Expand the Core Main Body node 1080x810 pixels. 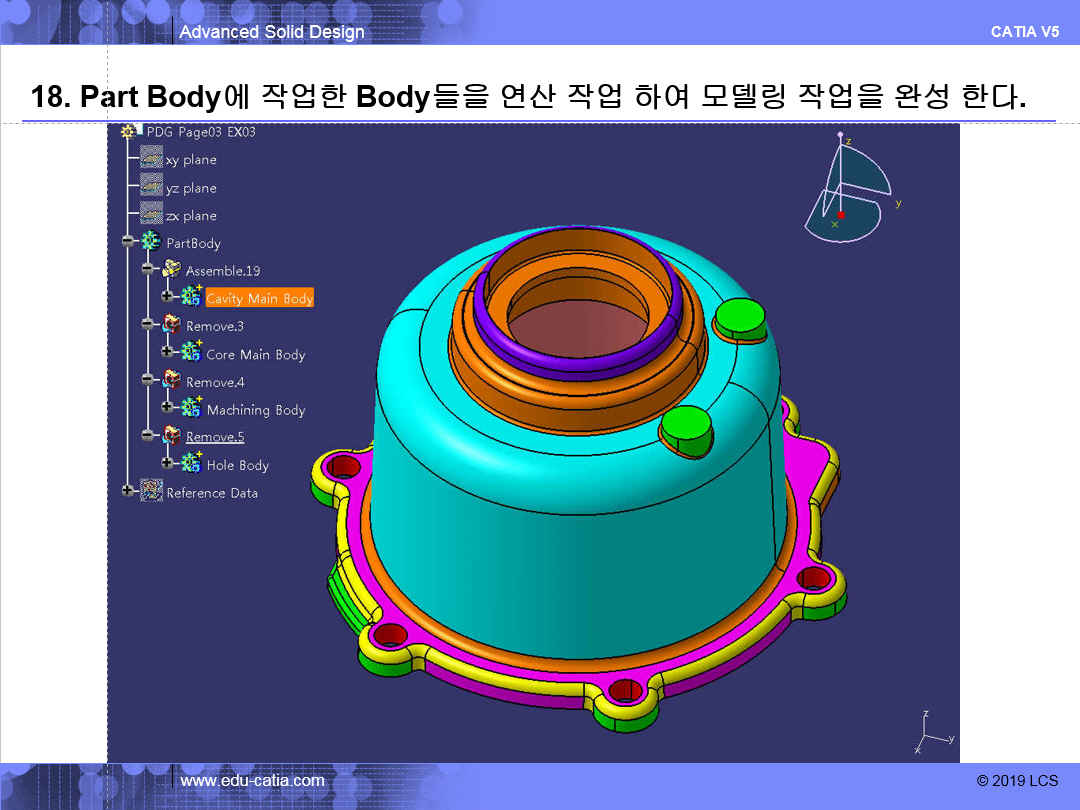click(x=167, y=353)
